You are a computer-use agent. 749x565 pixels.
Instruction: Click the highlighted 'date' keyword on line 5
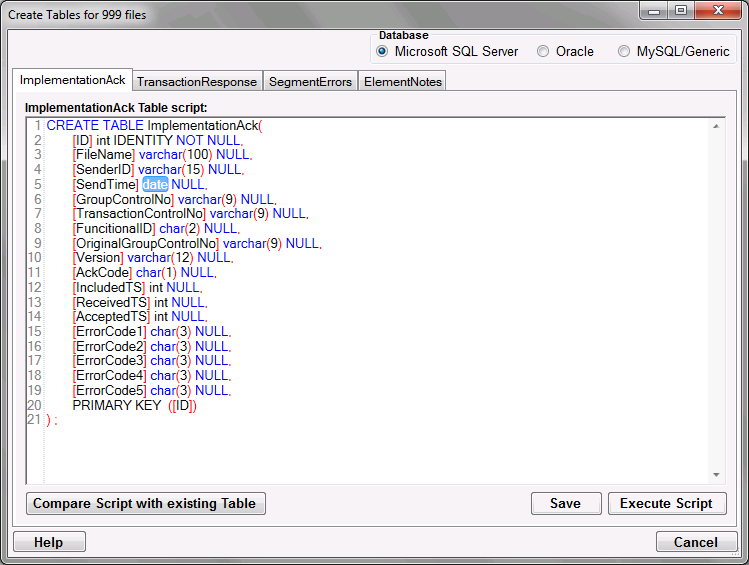[155, 185]
